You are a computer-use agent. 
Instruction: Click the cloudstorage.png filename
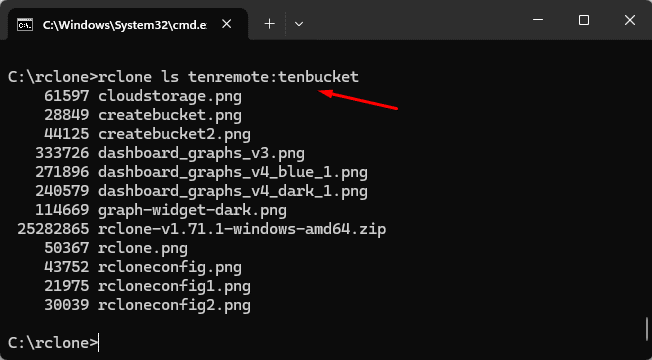point(170,96)
